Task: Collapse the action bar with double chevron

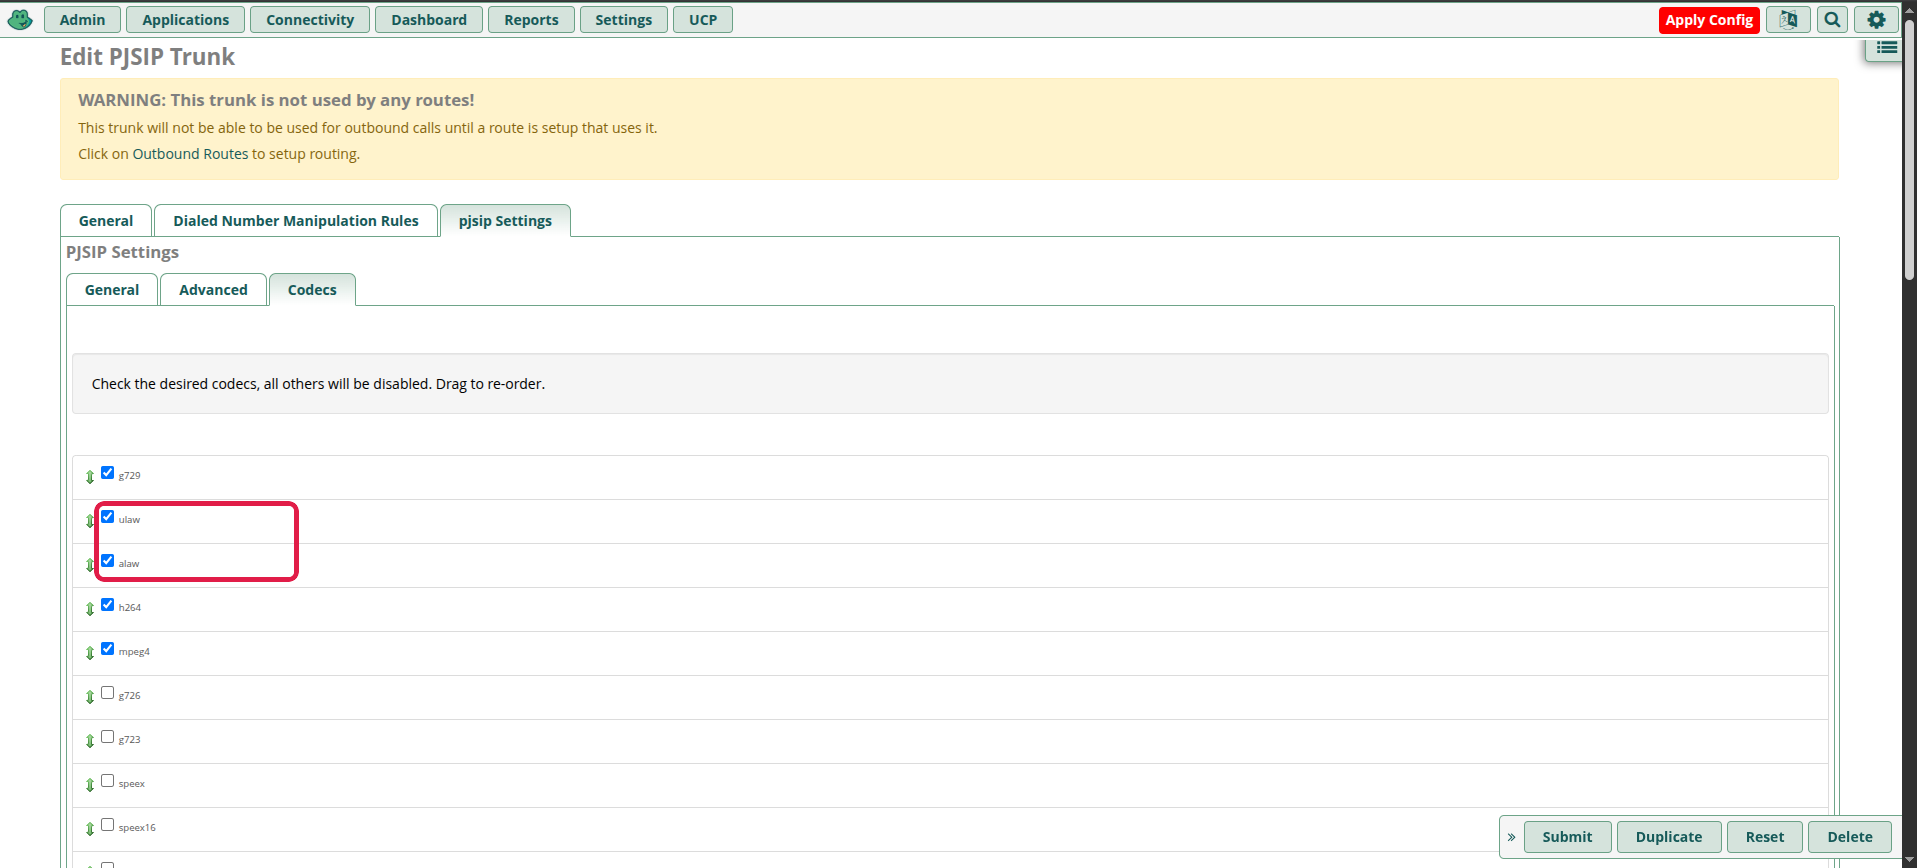Action: (x=1511, y=837)
